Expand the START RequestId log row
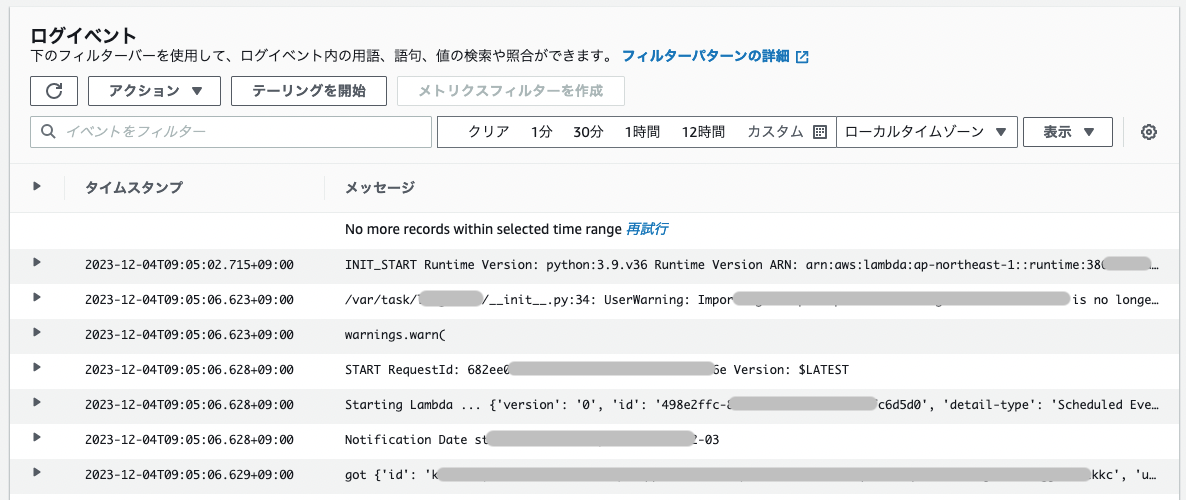The width and height of the screenshot is (1186, 500). 37,367
